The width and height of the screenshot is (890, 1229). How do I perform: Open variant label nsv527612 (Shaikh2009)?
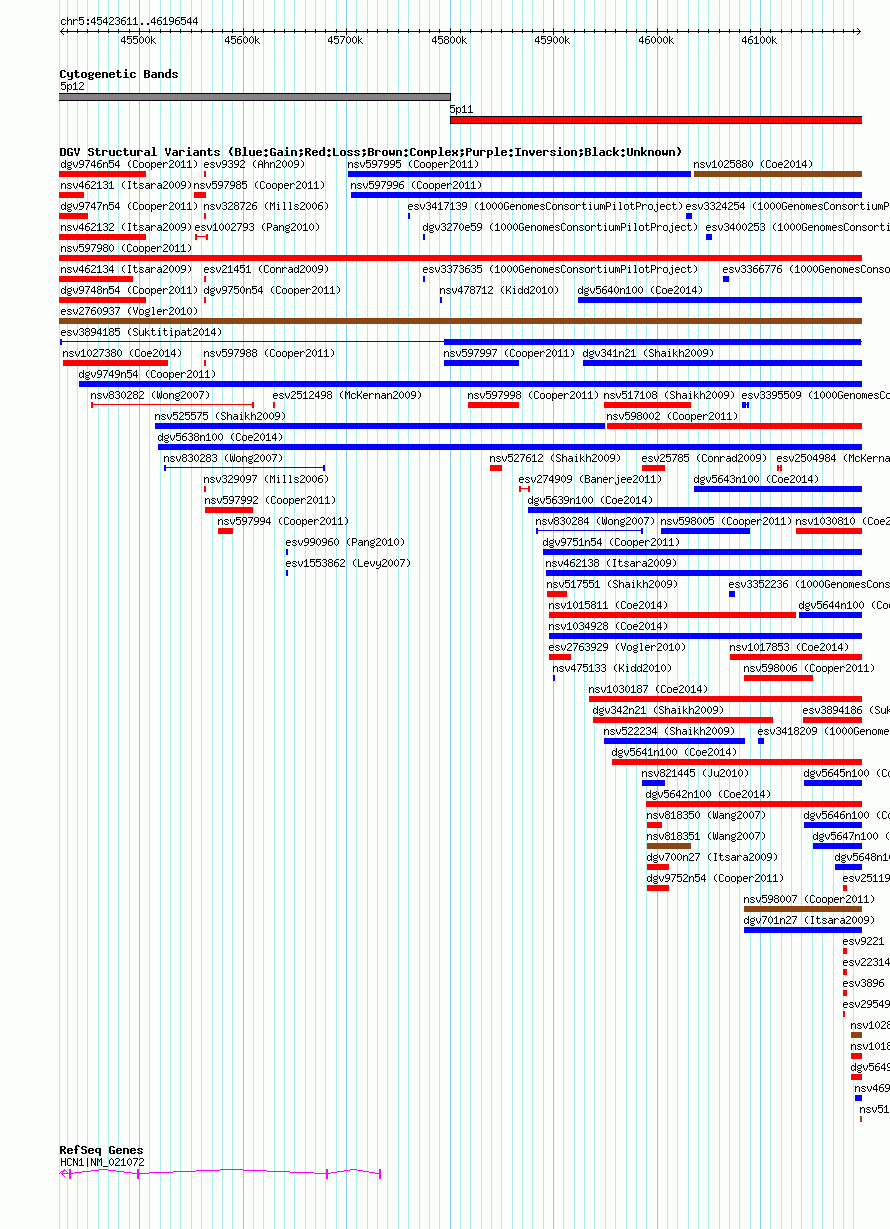tap(555, 458)
